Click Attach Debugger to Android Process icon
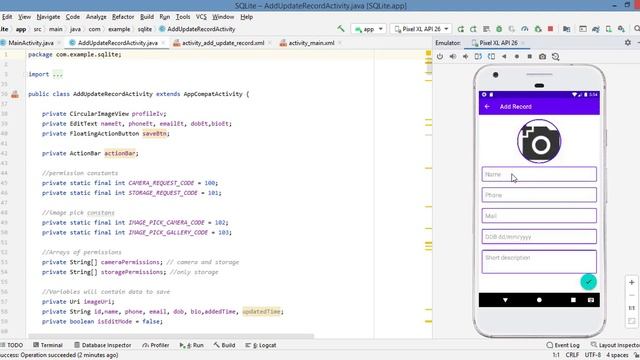Image resolution: width=640 pixels, height=360 pixels. coord(538,29)
